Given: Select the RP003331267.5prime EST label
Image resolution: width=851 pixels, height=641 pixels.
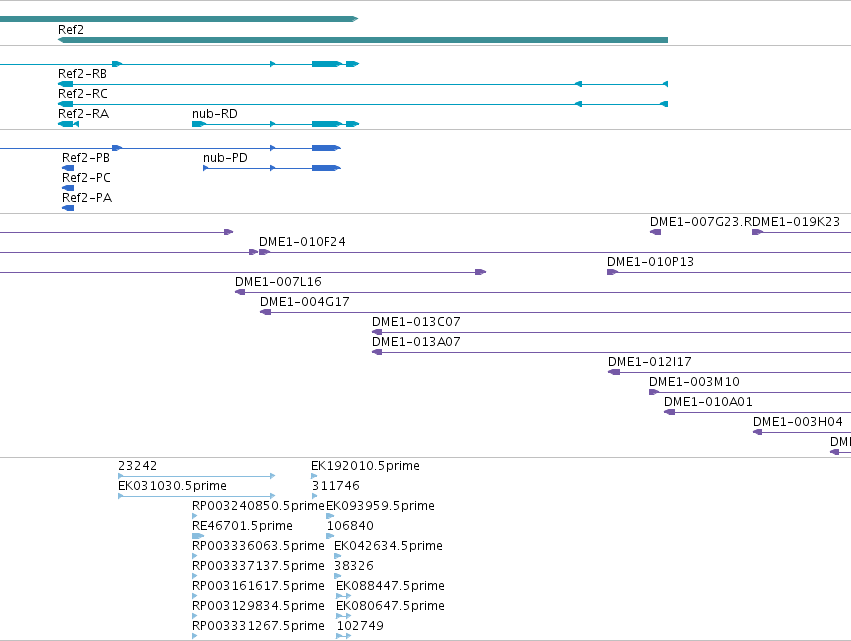Looking at the screenshot, I should [258, 627].
